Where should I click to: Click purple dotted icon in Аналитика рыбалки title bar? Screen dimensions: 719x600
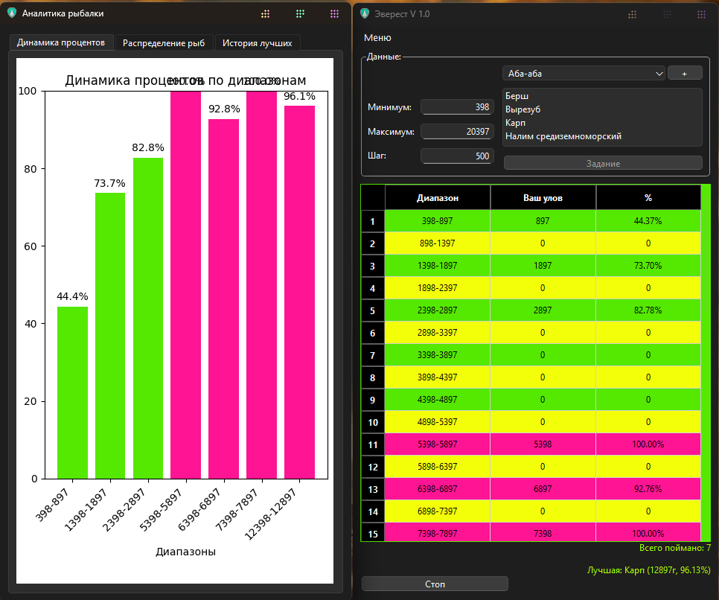[x=335, y=14]
